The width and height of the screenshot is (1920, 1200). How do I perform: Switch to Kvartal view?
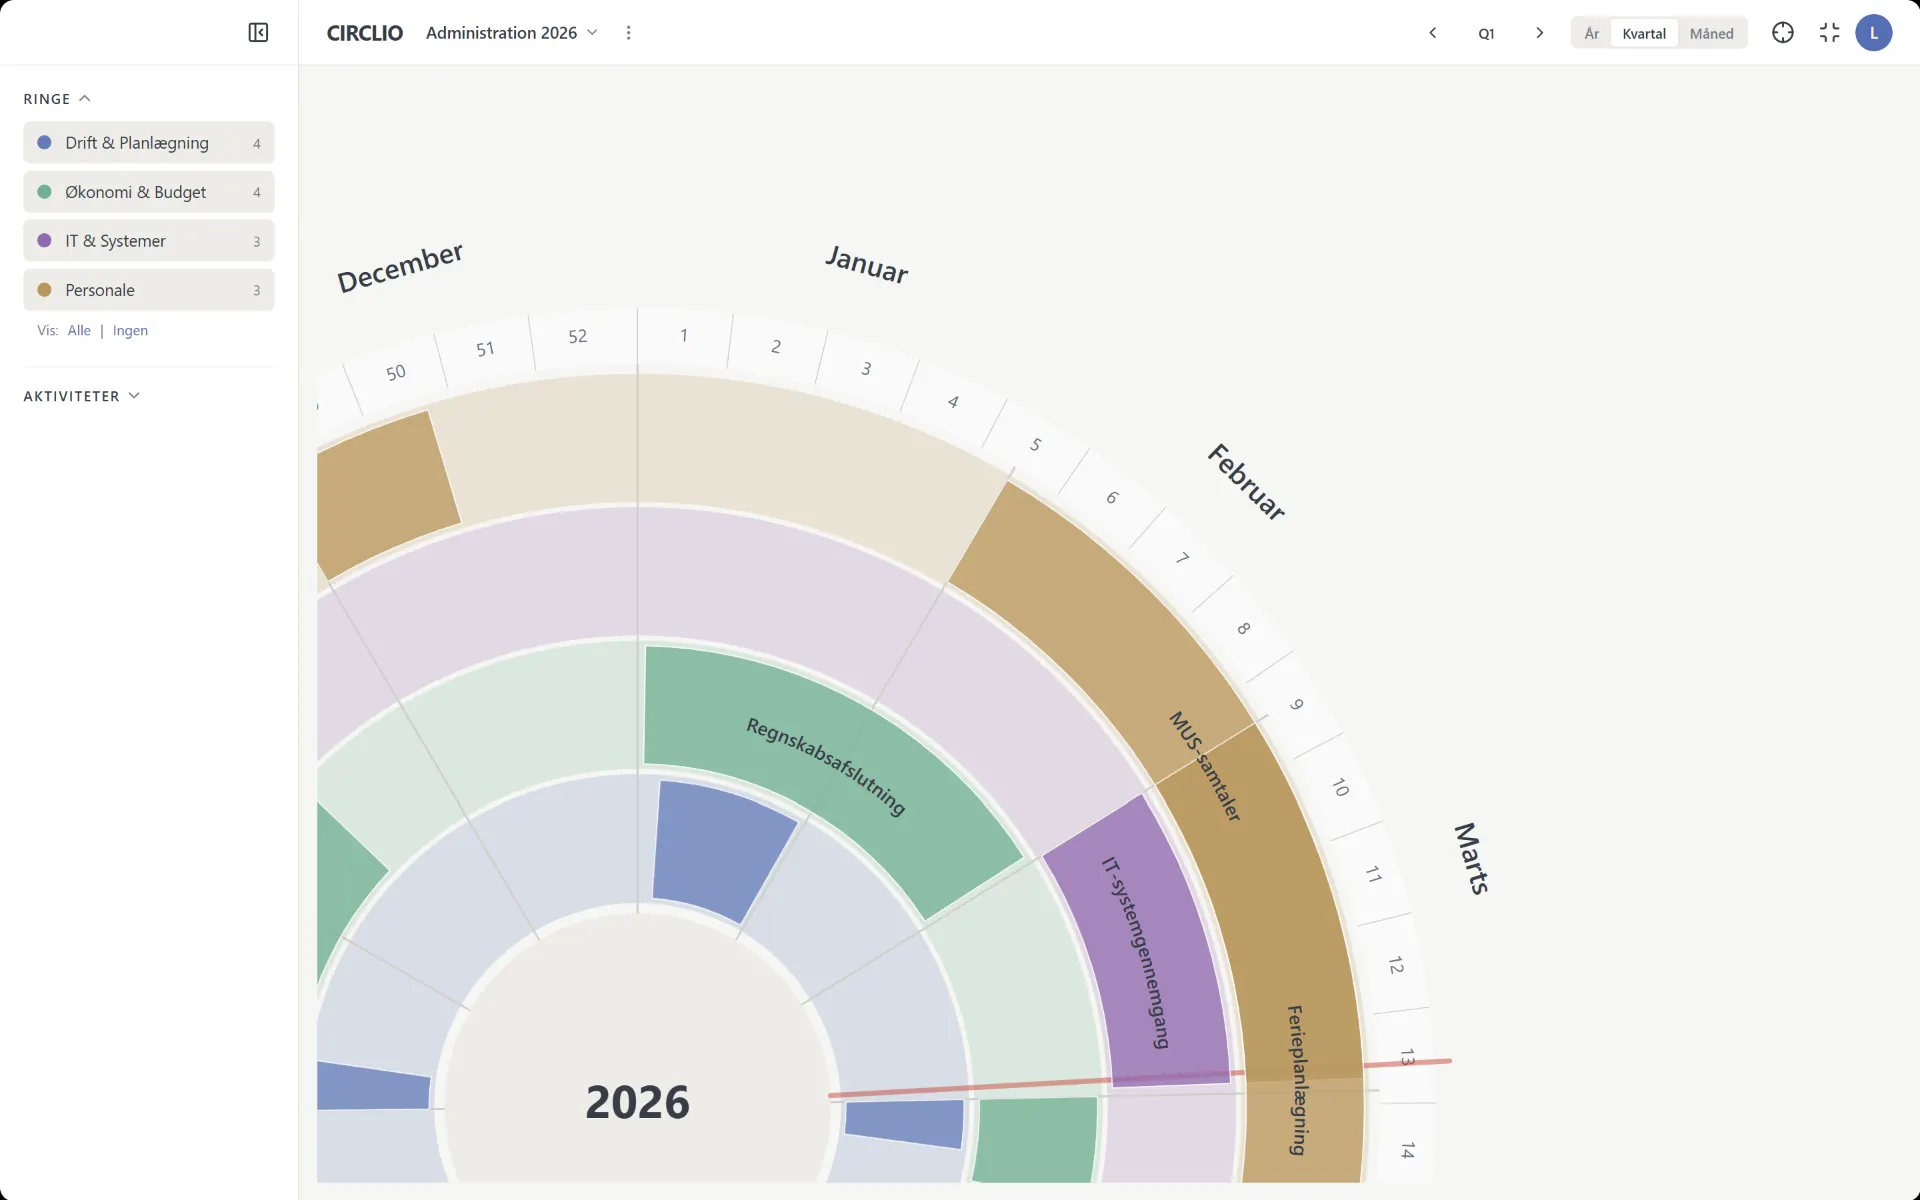pos(1644,33)
